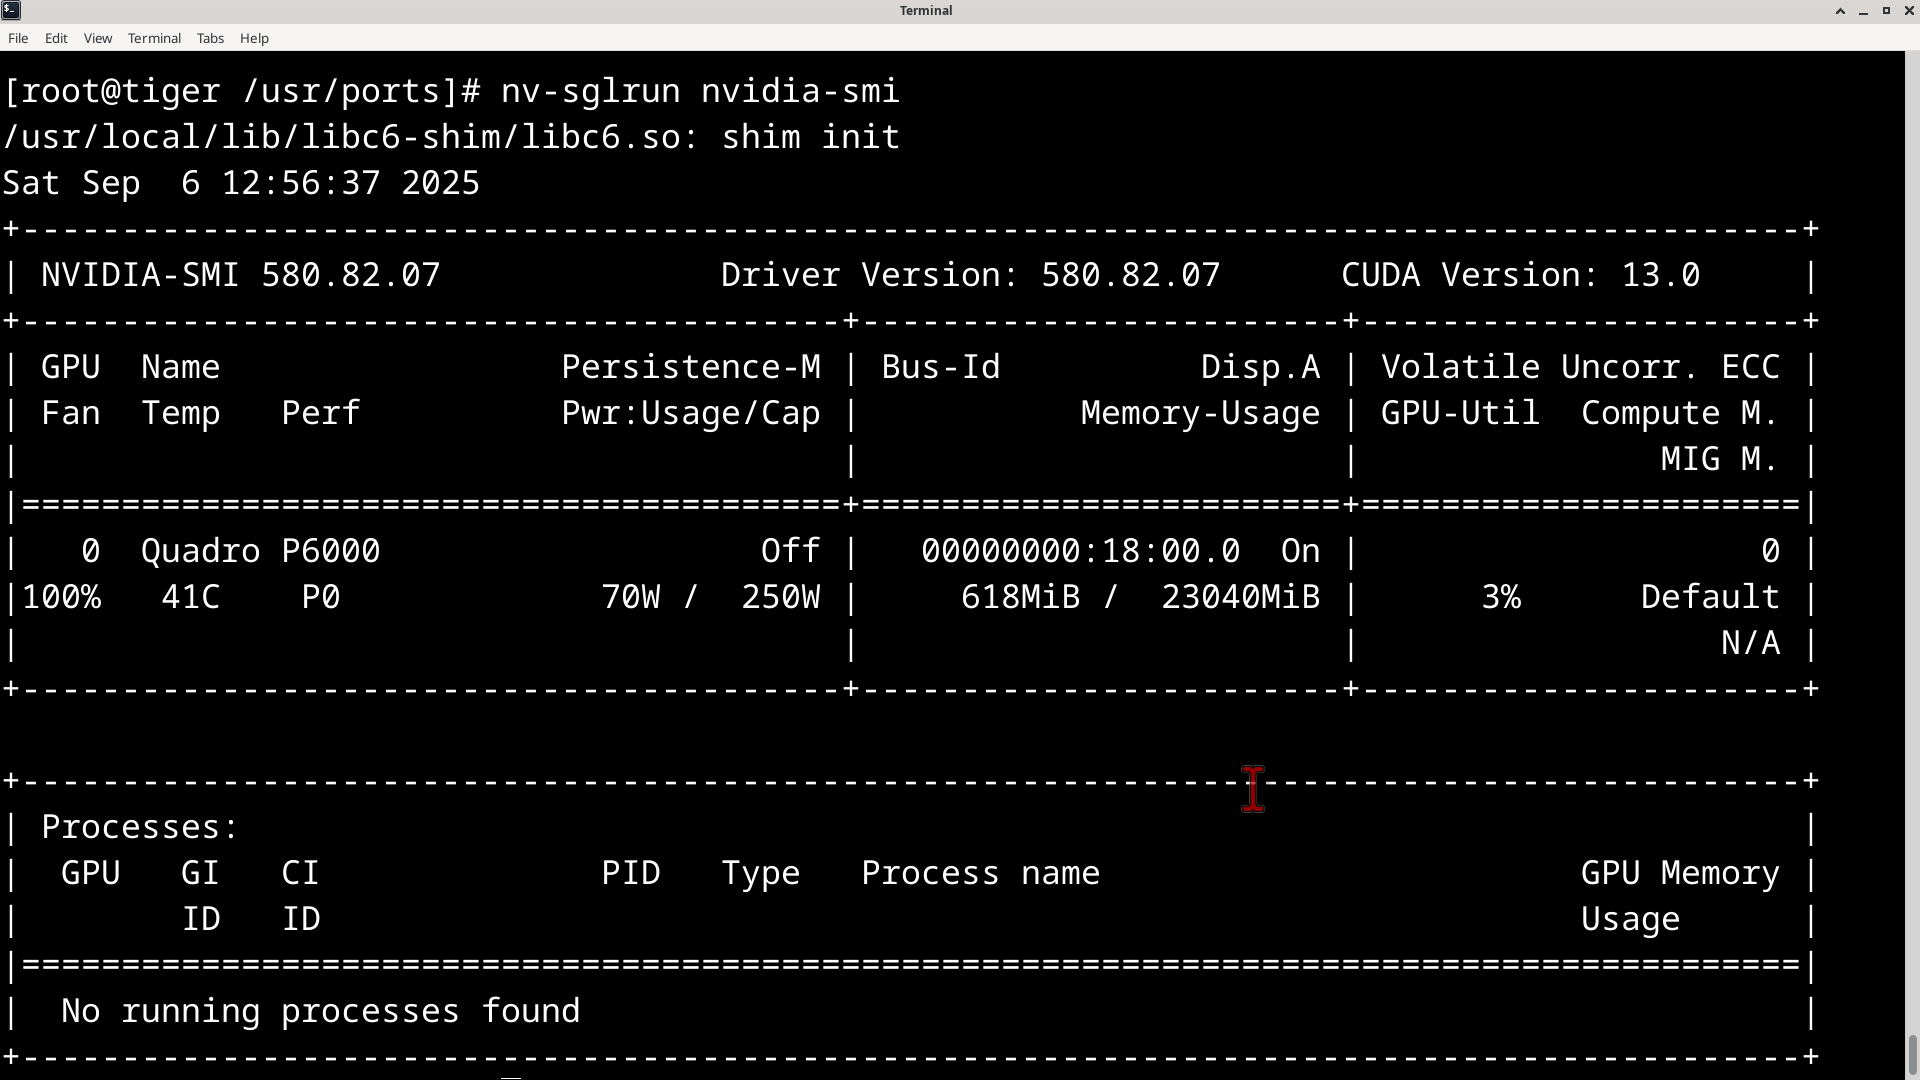Click the 'GPU Memory' column header
Image resolution: width=1920 pixels, height=1080 pixels.
pyautogui.click(x=1680, y=873)
